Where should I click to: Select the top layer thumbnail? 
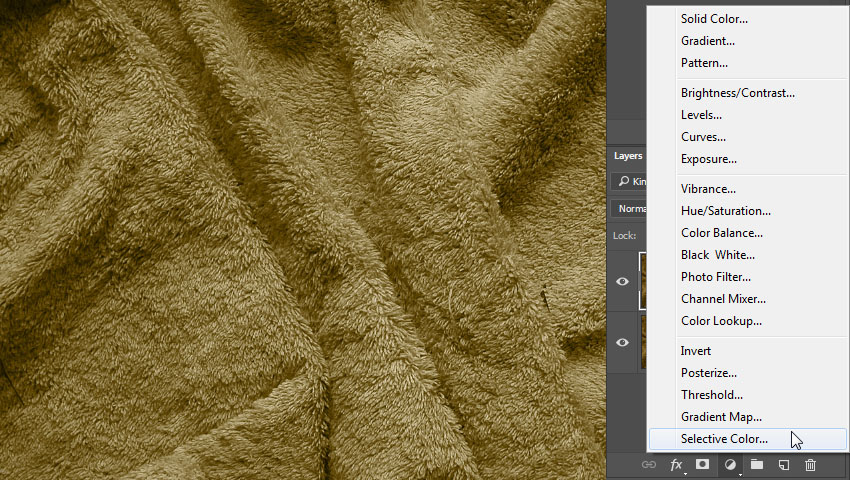(643, 282)
